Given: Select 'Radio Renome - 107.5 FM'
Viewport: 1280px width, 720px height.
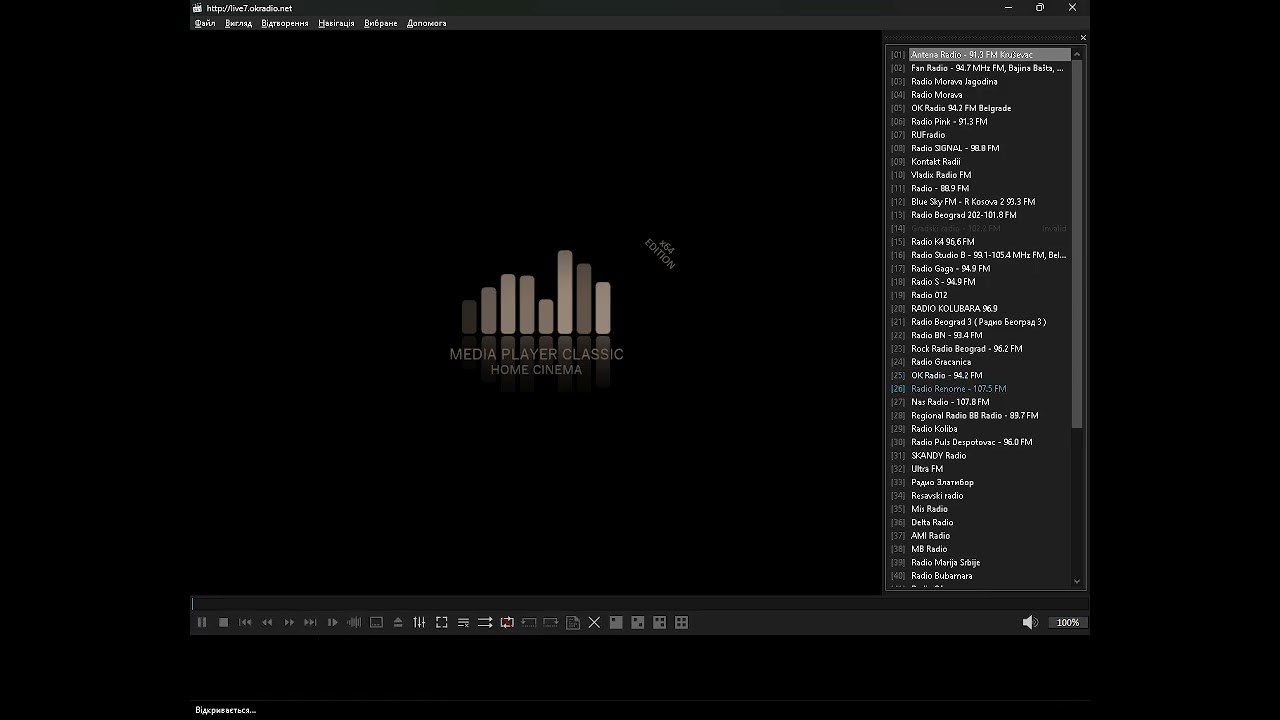Looking at the screenshot, I should 979,388.
